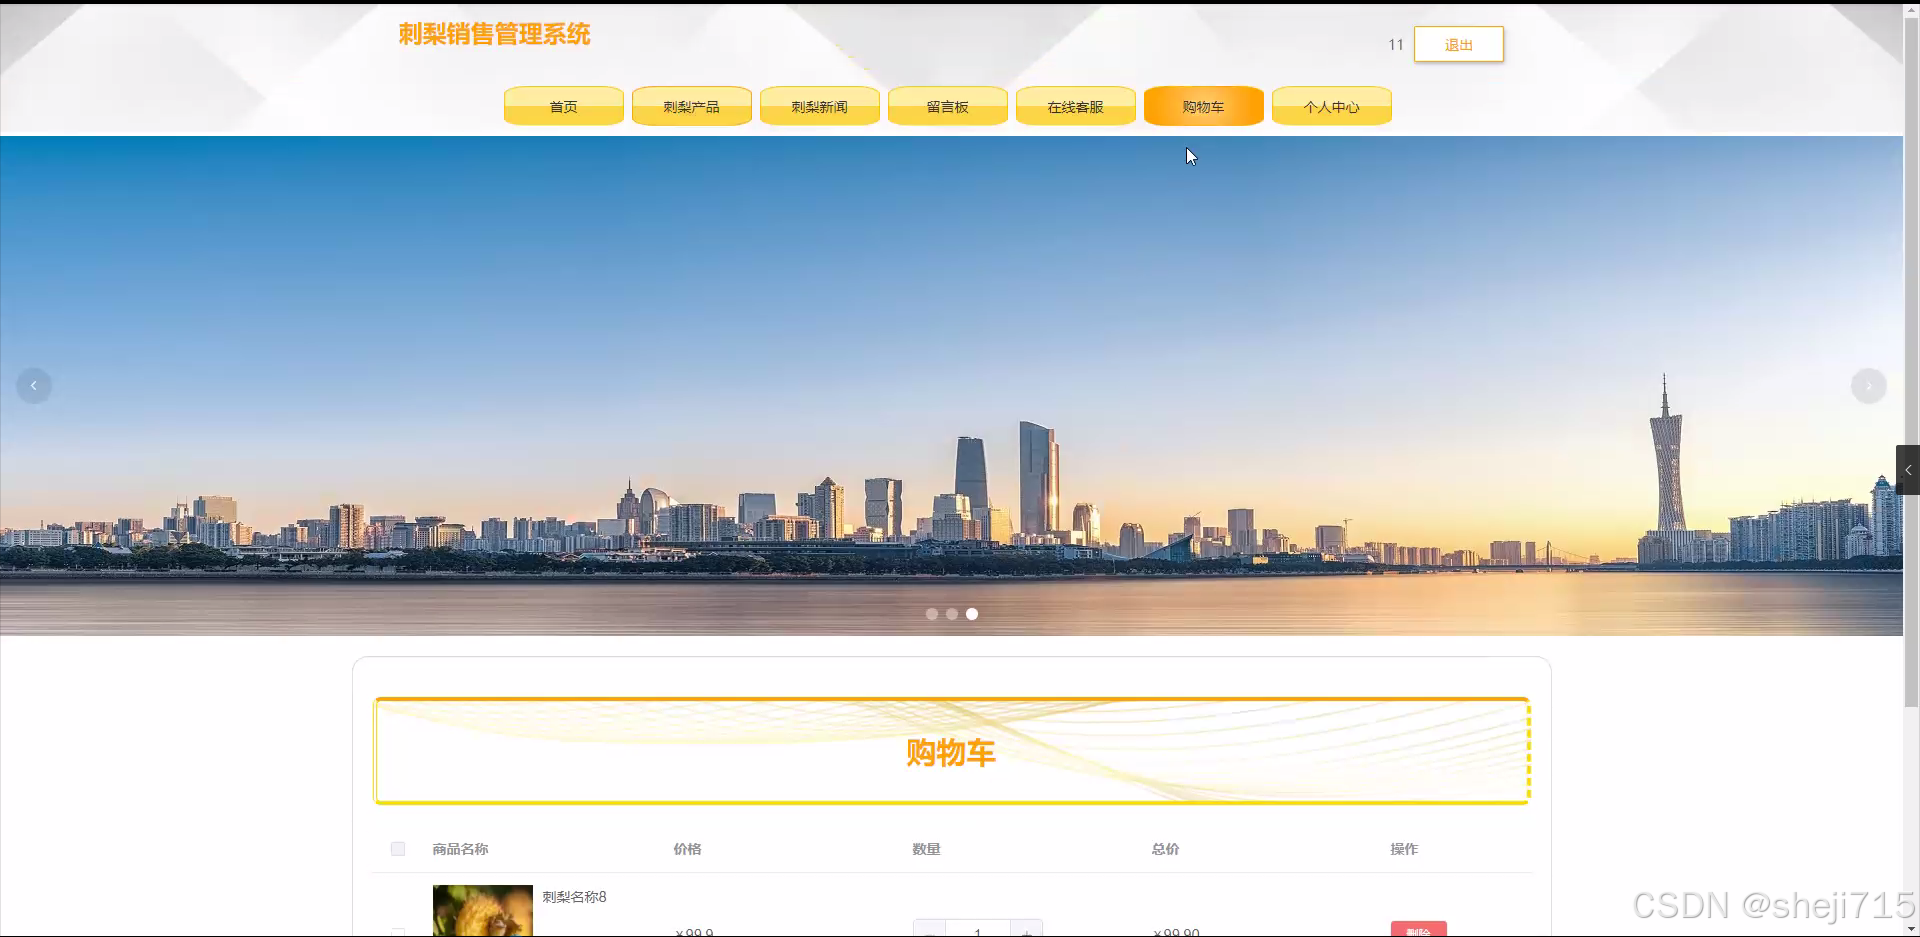
Task: Click the thumbnail image of 刺梨名称8
Action: (x=482, y=910)
